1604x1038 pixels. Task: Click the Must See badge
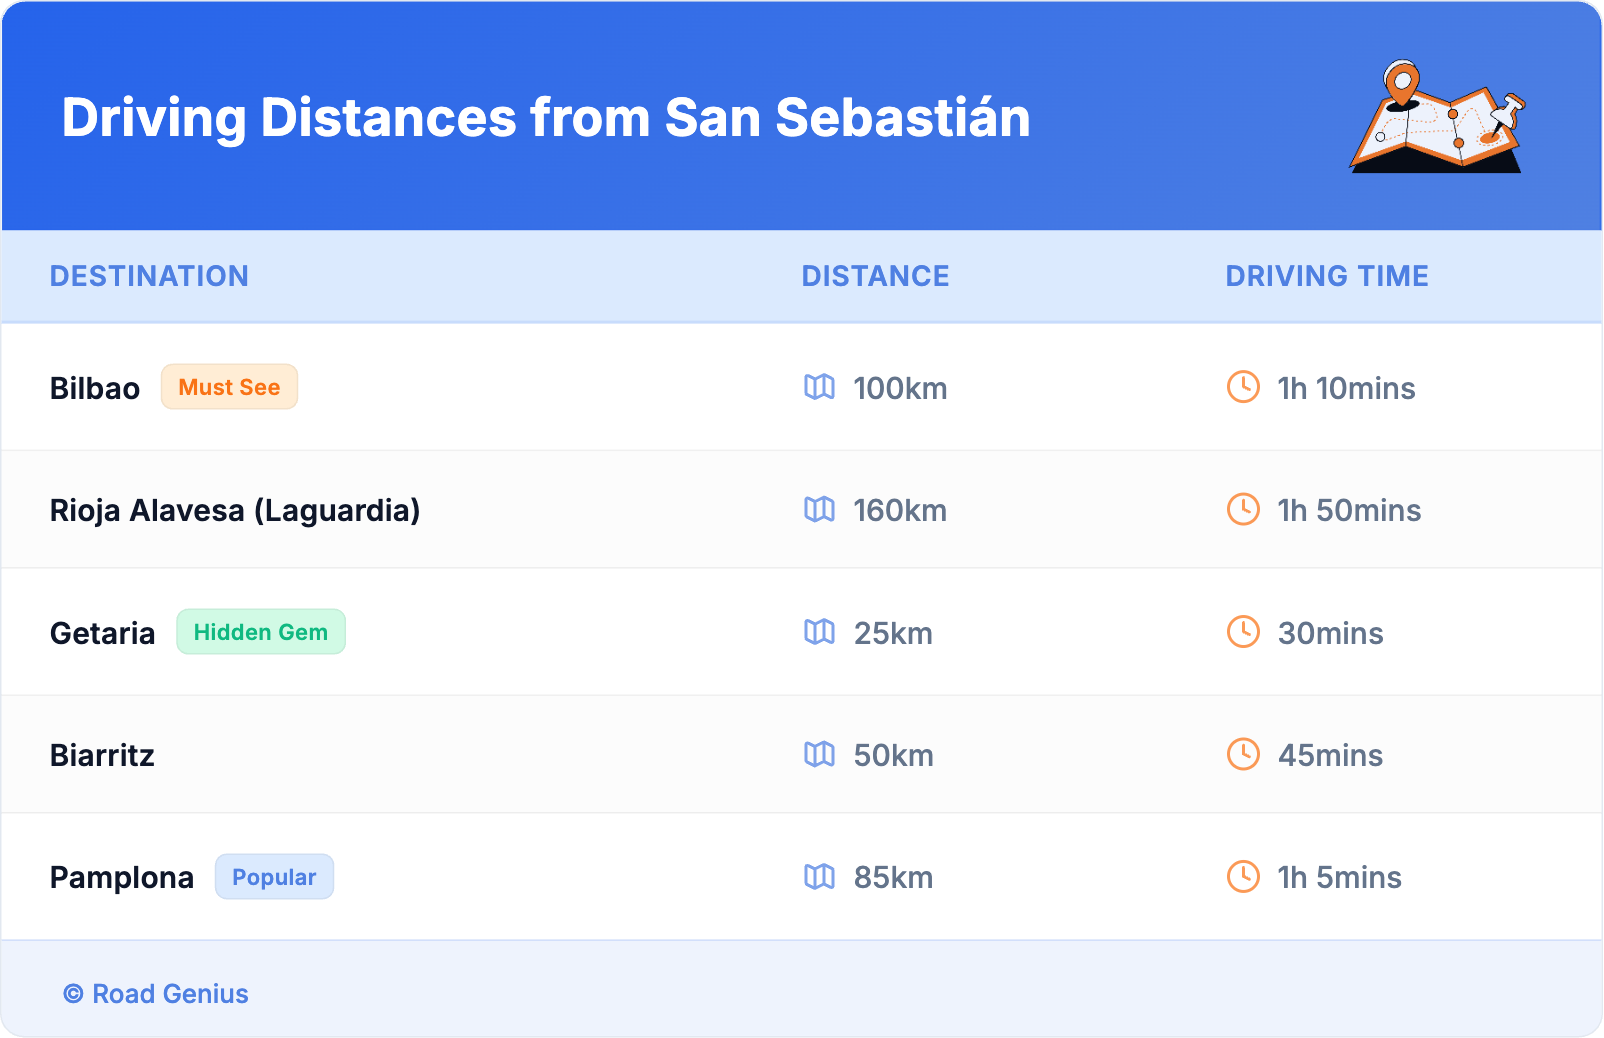pyautogui.click(x=229, y=387)
